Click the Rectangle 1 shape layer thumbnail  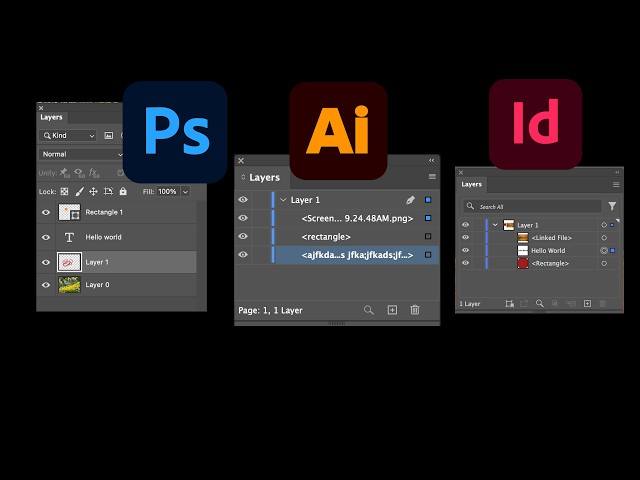coord(69,212)
